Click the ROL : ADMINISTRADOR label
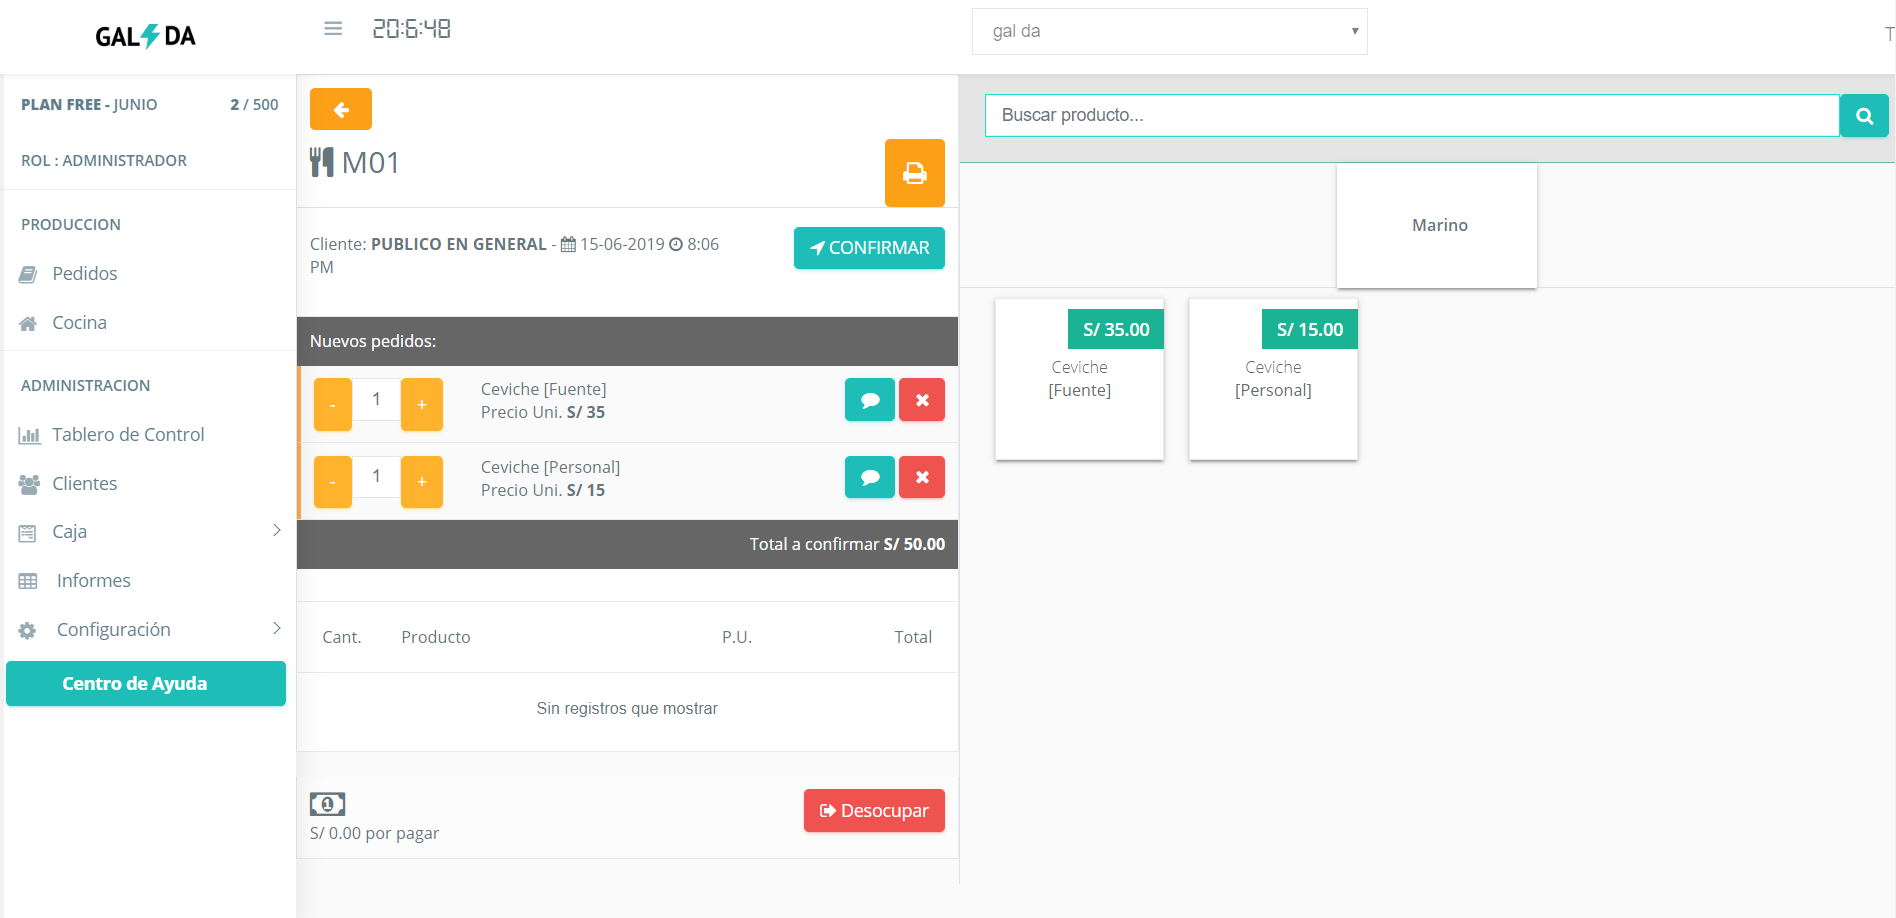Viewport: 1896px width, 918px height. [104, 161]
